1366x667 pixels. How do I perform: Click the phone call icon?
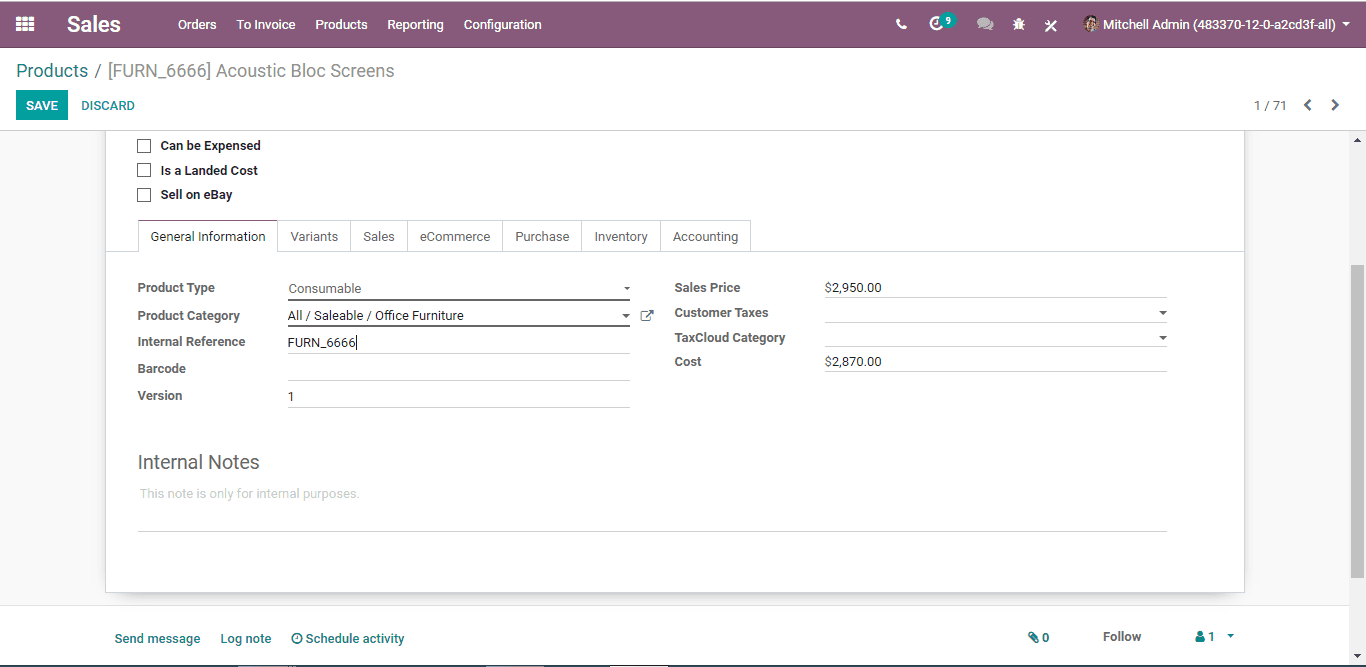pyautogui.click(x=901, y=24)
